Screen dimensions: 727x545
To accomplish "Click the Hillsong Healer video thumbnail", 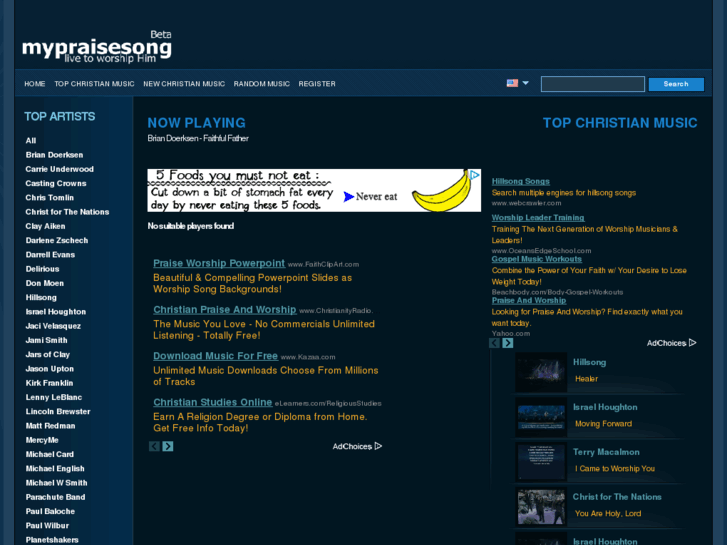I will click(541, 372).
